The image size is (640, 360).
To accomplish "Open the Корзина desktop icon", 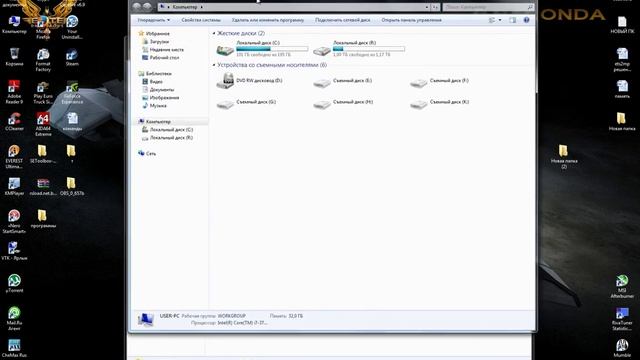I will (14, 57).
